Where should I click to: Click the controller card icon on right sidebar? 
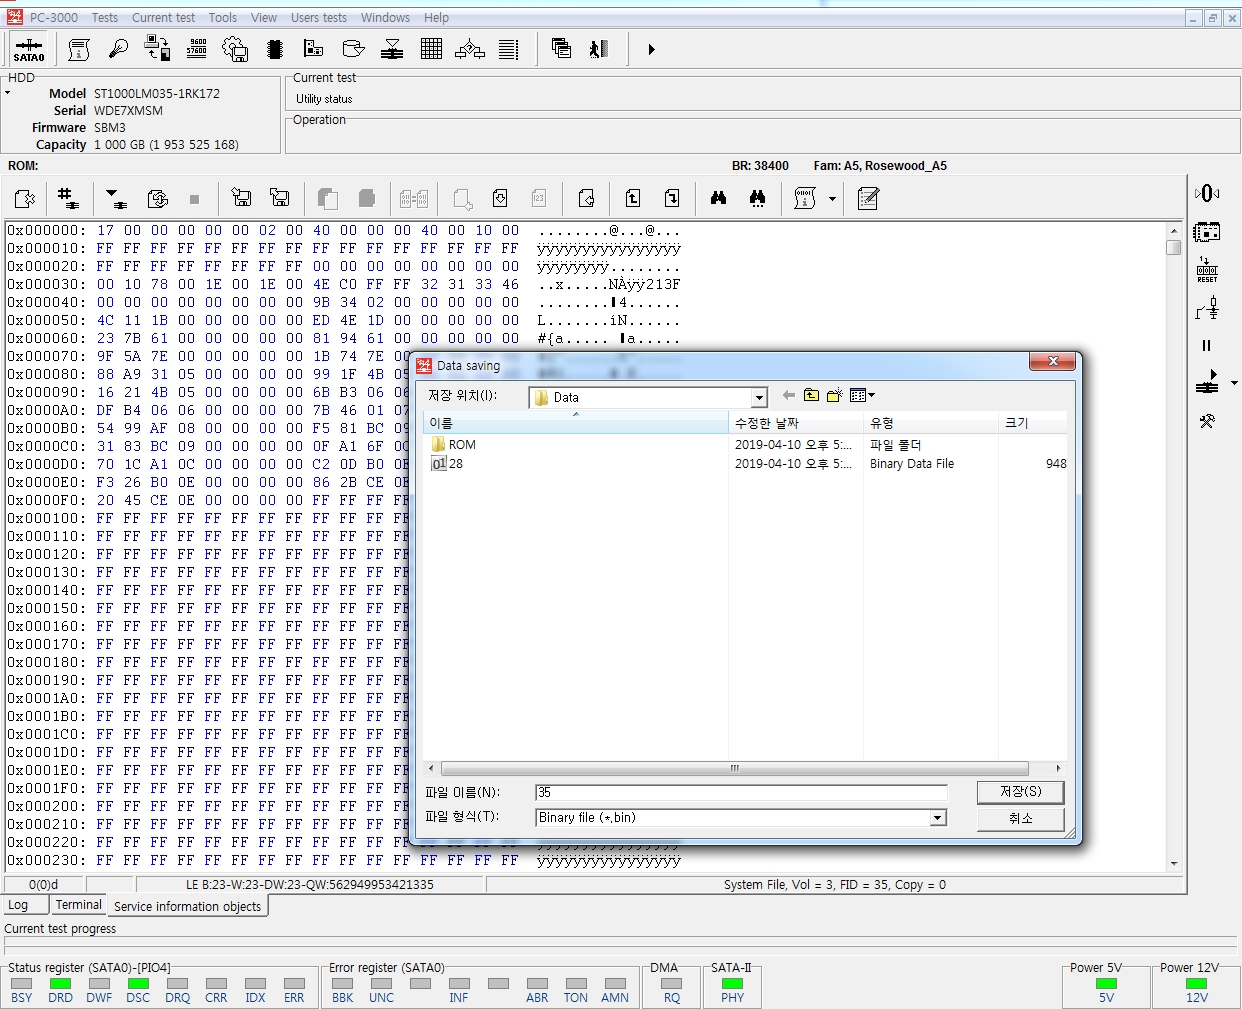pyautogui.click(x=1207, y=232)
